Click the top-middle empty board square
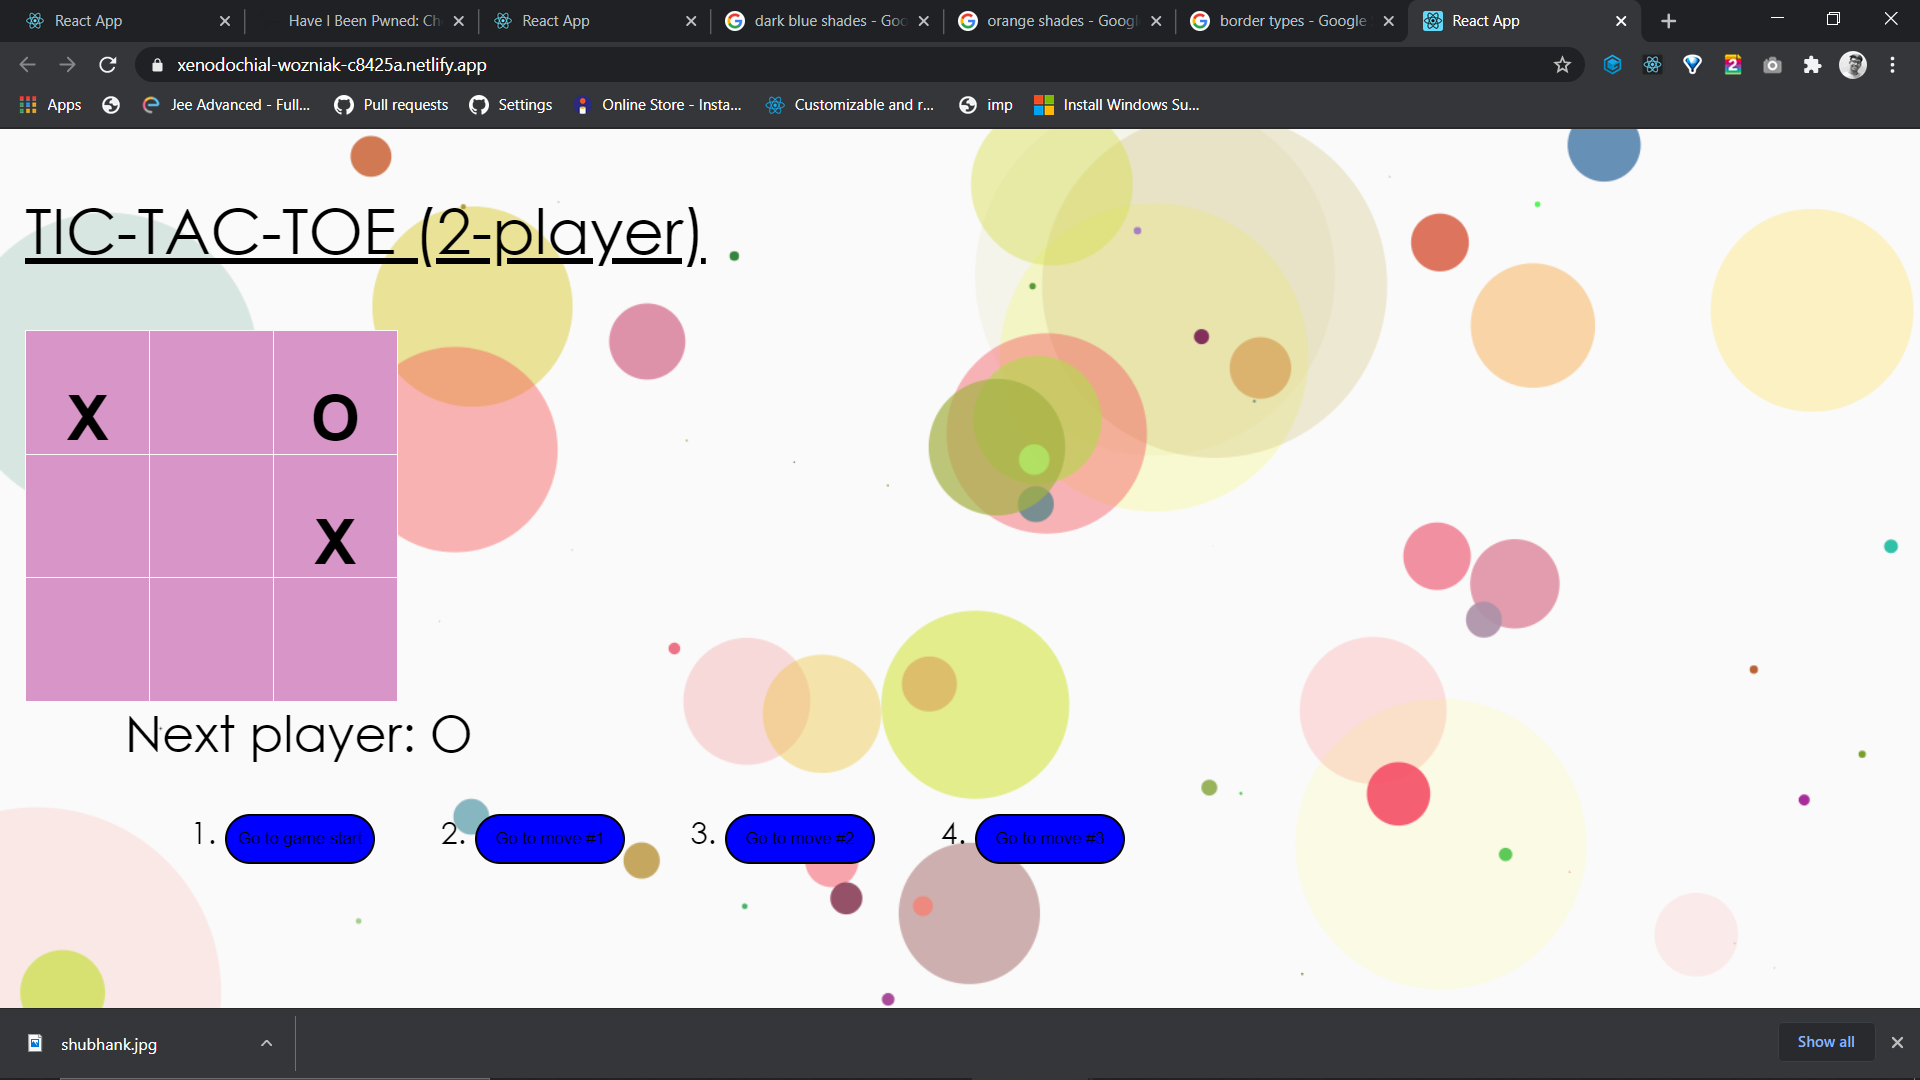1920x1080 pixels. click(211, 392)
